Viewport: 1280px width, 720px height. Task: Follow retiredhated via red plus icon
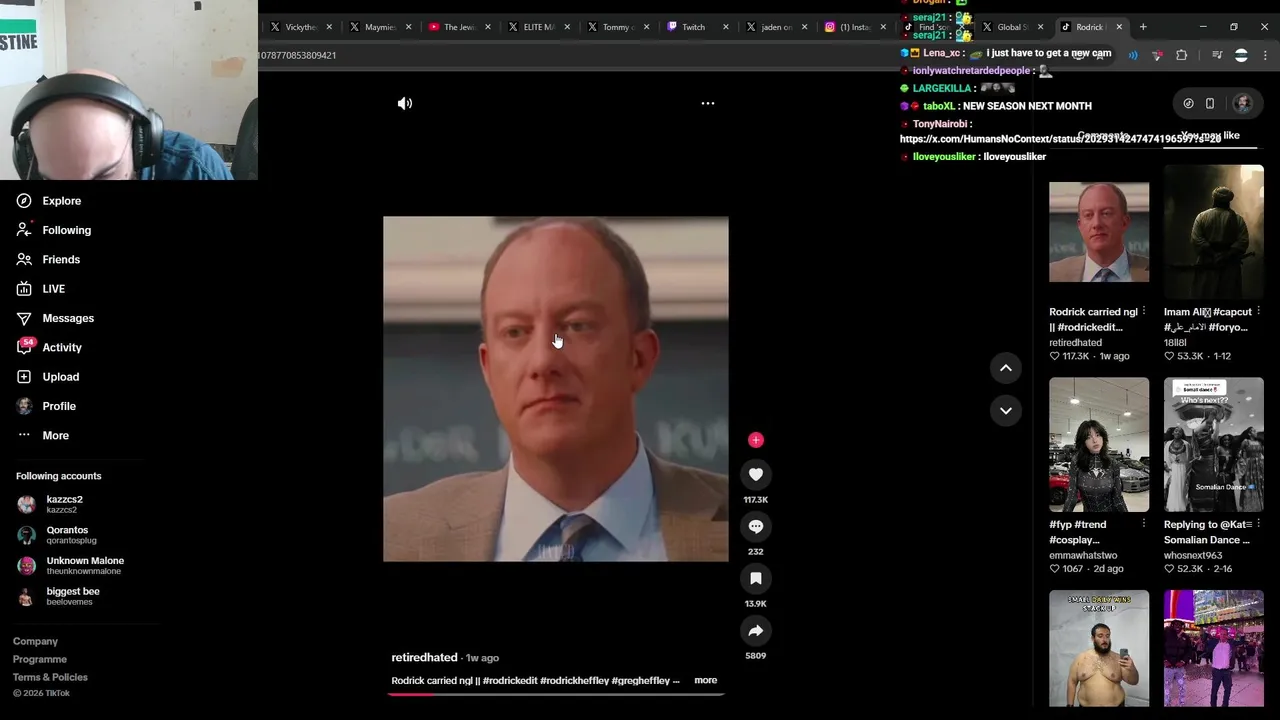coord(756,440)
